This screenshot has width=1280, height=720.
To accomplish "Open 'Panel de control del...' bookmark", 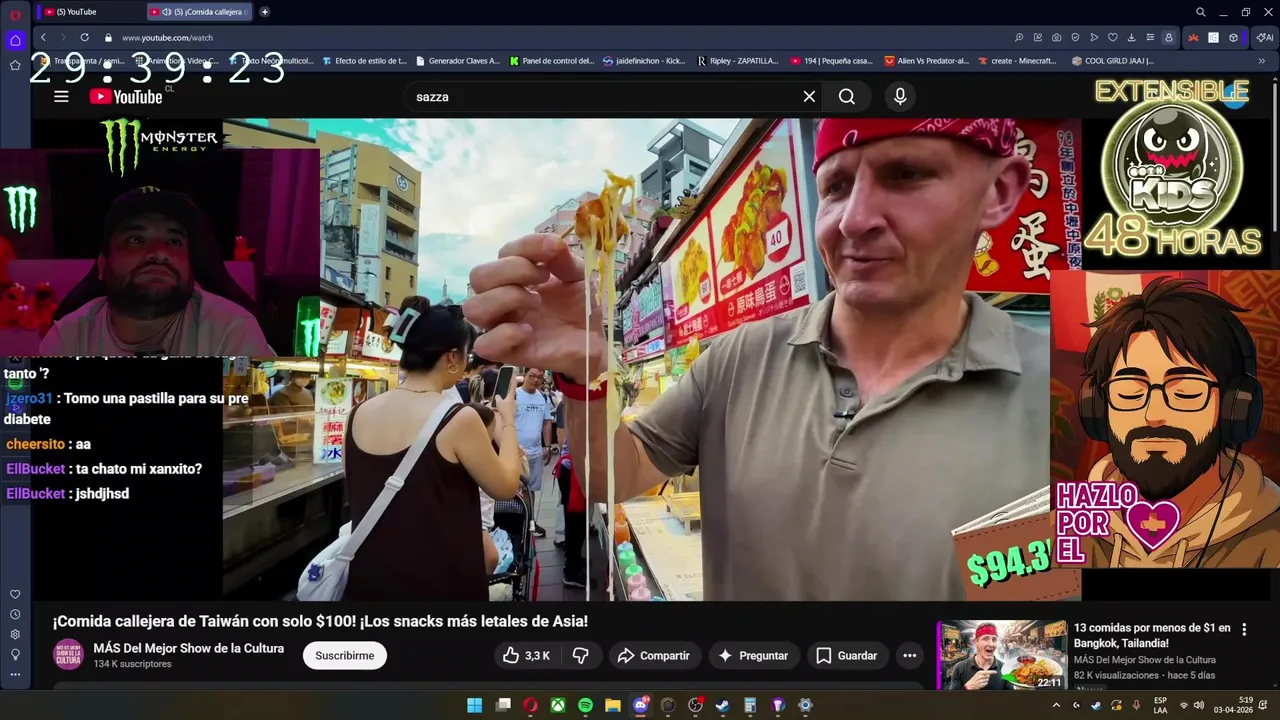I will click(x=551, y=61).
